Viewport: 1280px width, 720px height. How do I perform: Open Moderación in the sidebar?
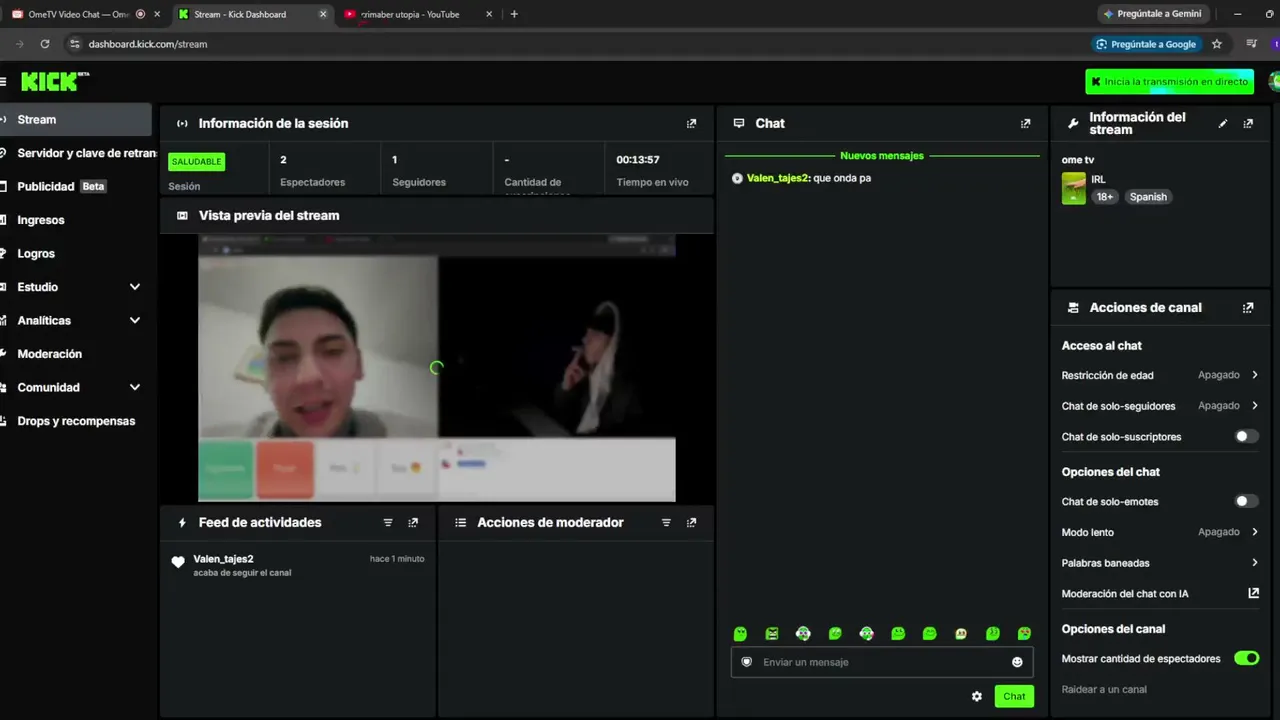click(x=76, y=354)
